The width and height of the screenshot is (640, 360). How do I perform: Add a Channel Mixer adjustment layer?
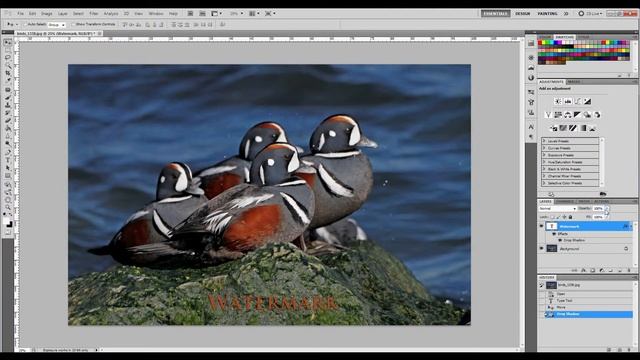(x=597, y=115)
